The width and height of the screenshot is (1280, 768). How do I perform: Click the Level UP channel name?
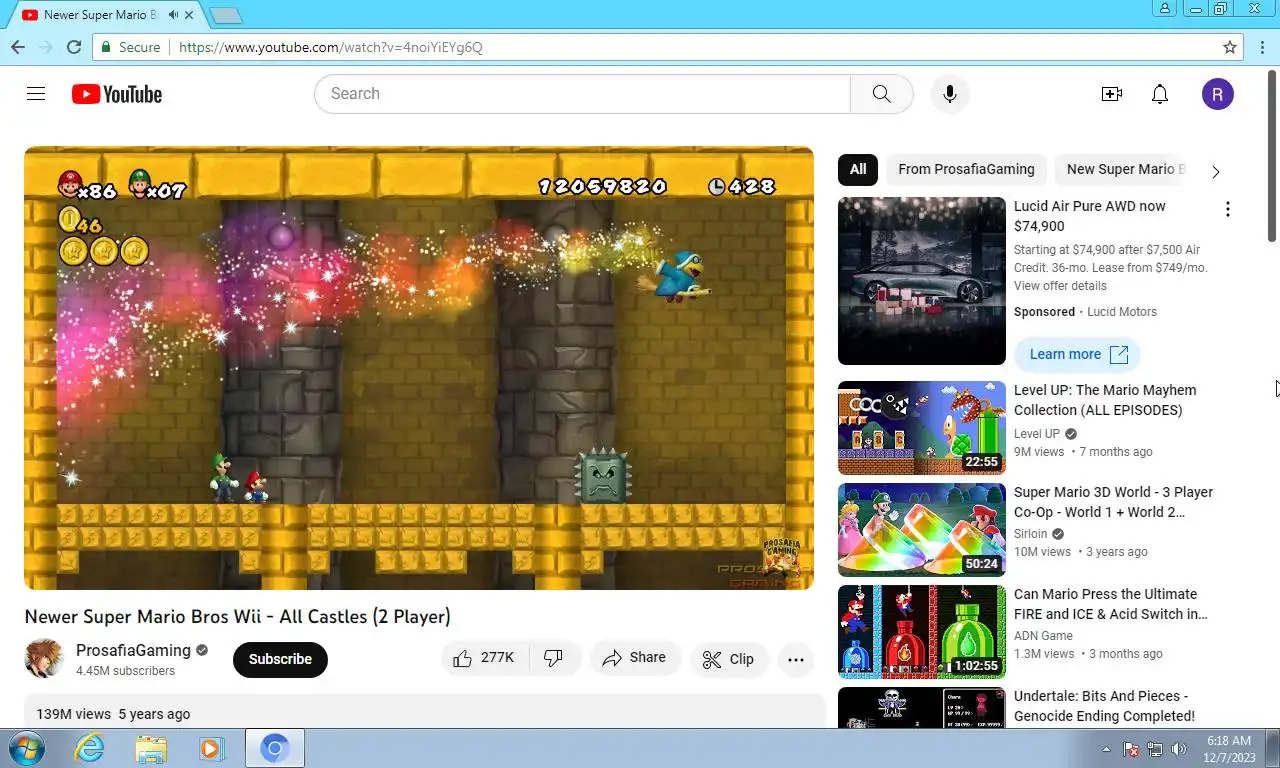[x=1037, y=434]
